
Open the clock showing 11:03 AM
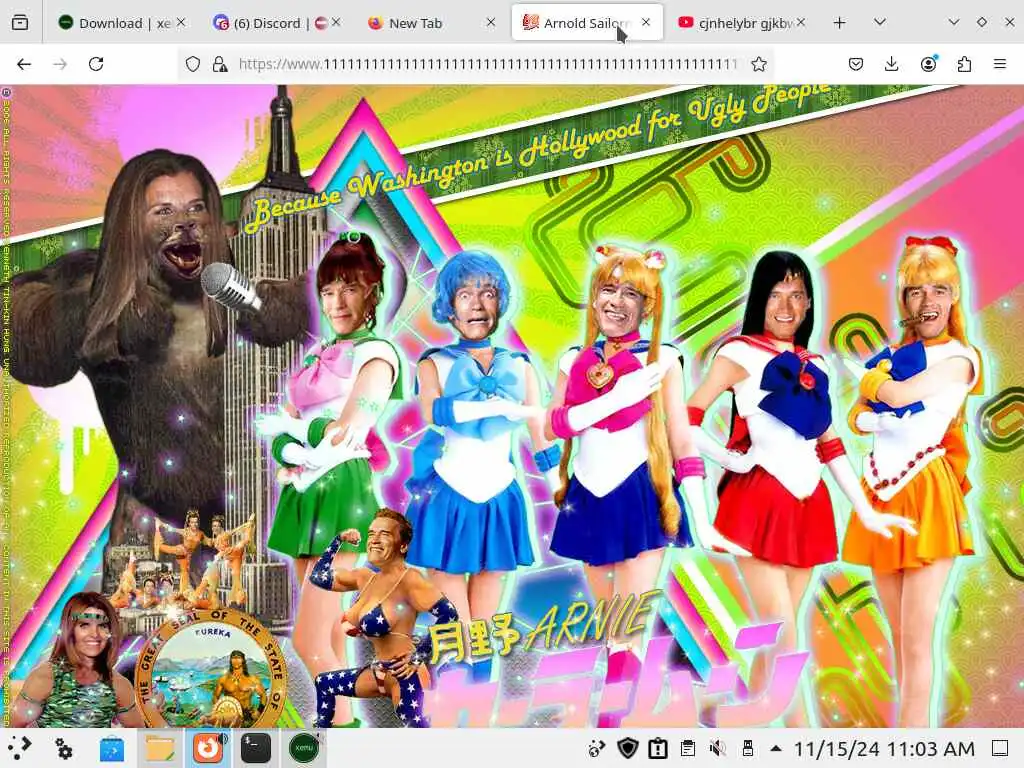point(884,748)
